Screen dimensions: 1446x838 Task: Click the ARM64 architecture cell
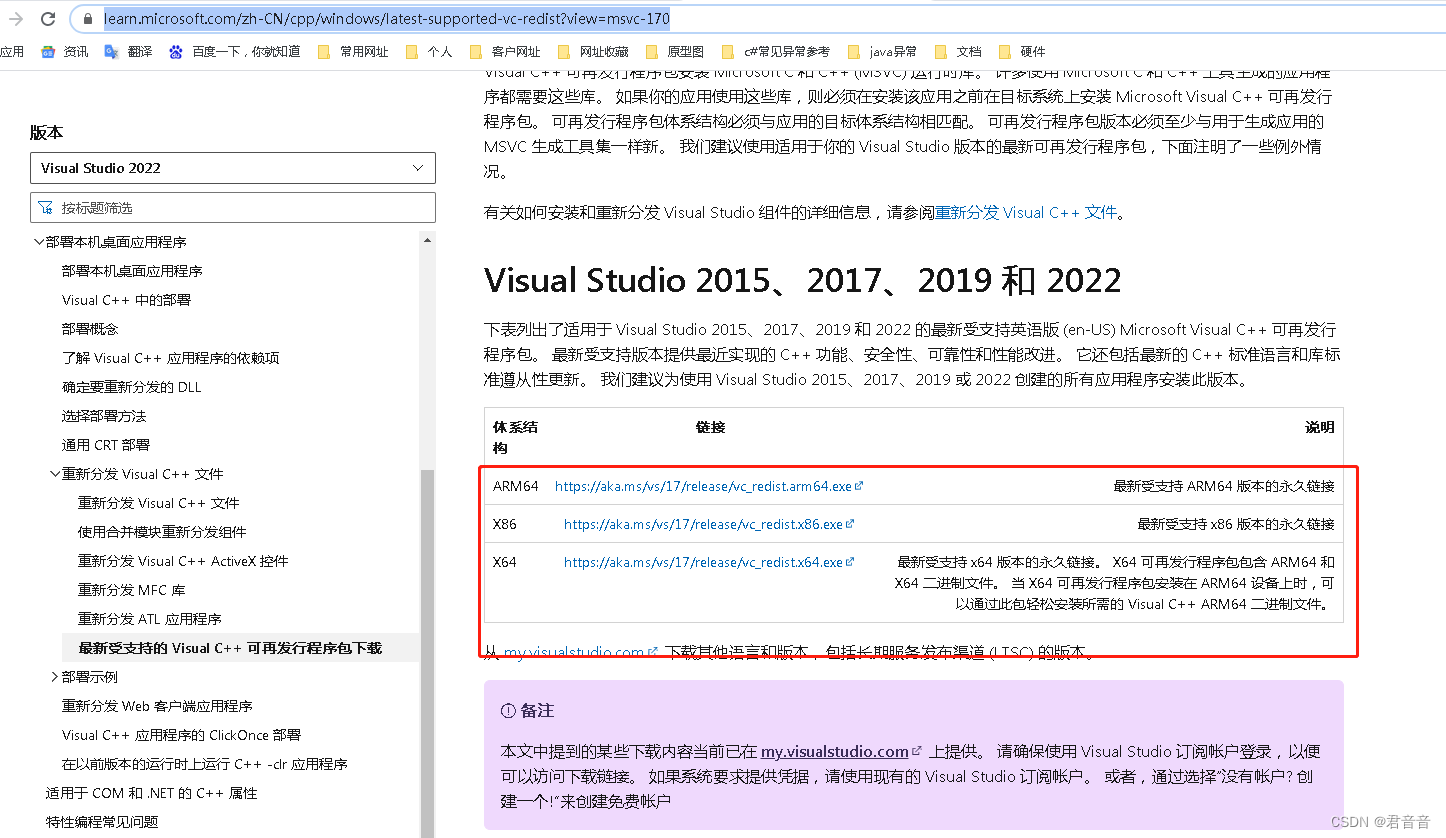click(516, 486)
